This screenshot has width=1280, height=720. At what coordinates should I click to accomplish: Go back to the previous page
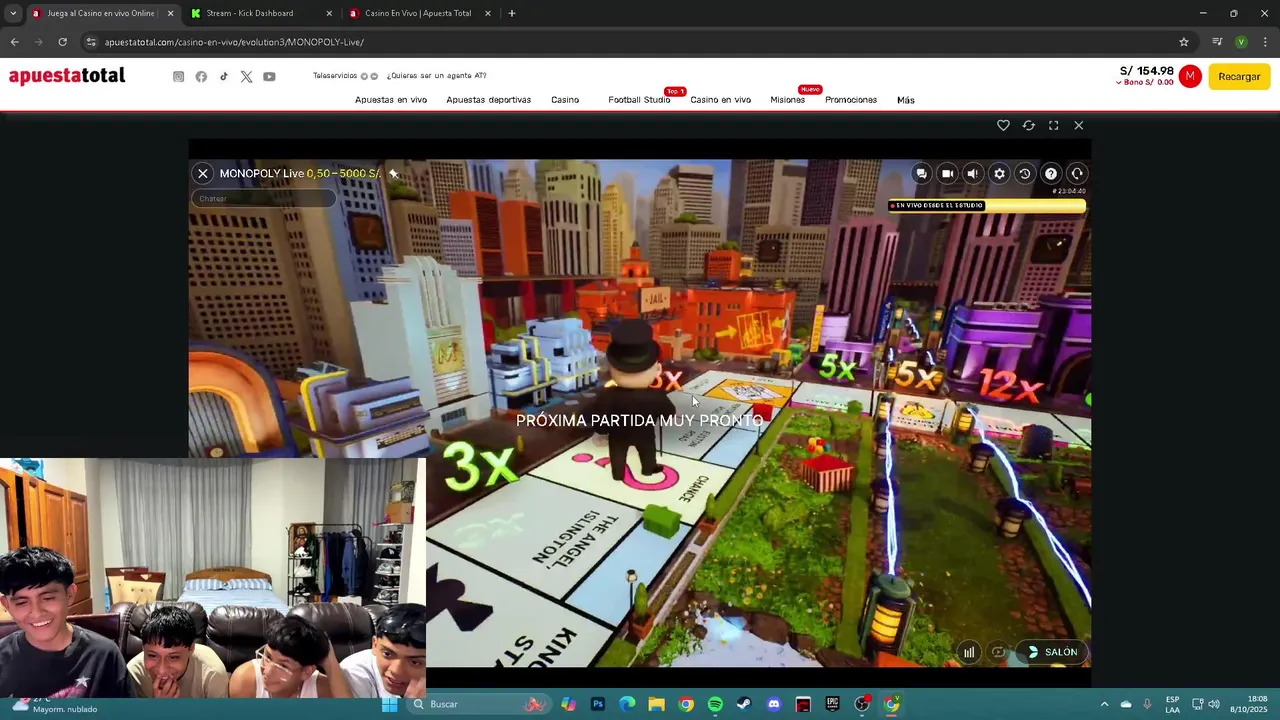click(x=14, y=42)
